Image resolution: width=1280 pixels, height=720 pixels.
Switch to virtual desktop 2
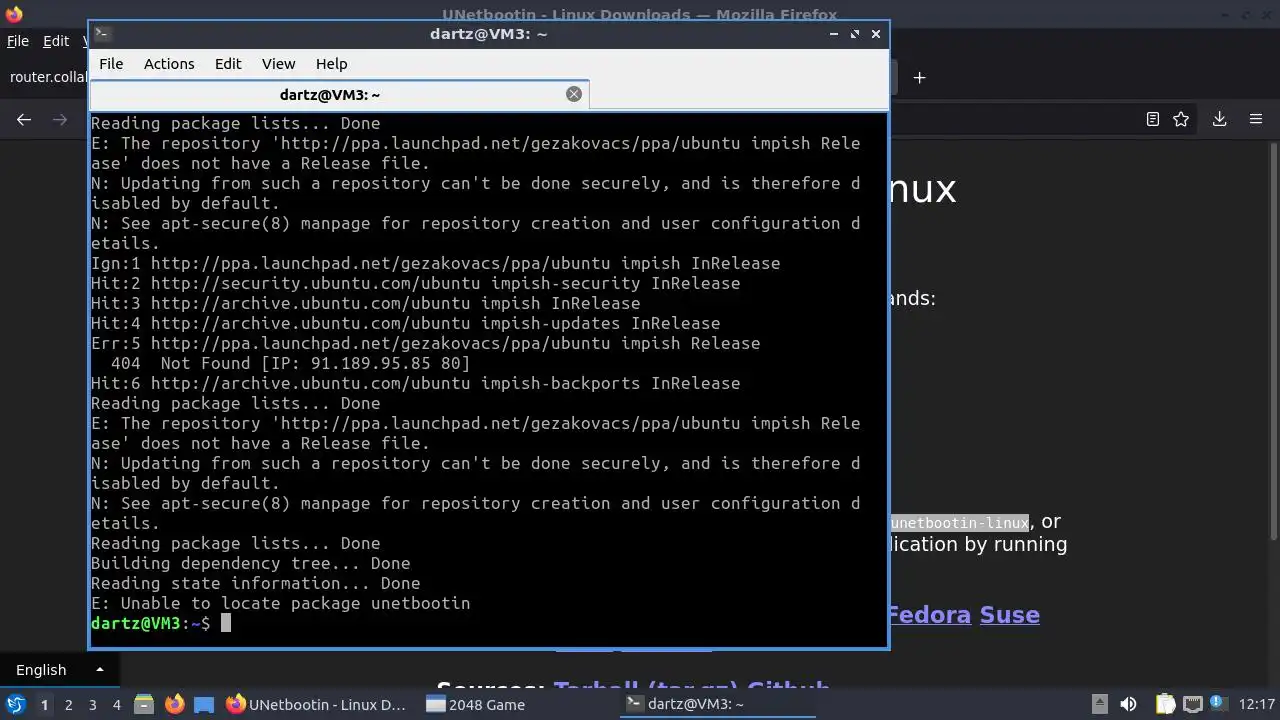coord(68,704)
